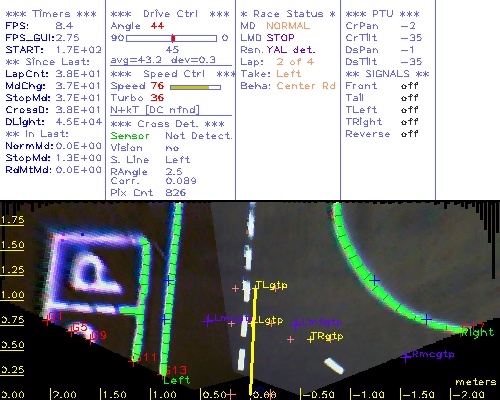The width and height of the screenshot is (500, 400).
Task: Click the Center Rd behavior text
Action: pos(306,86)
